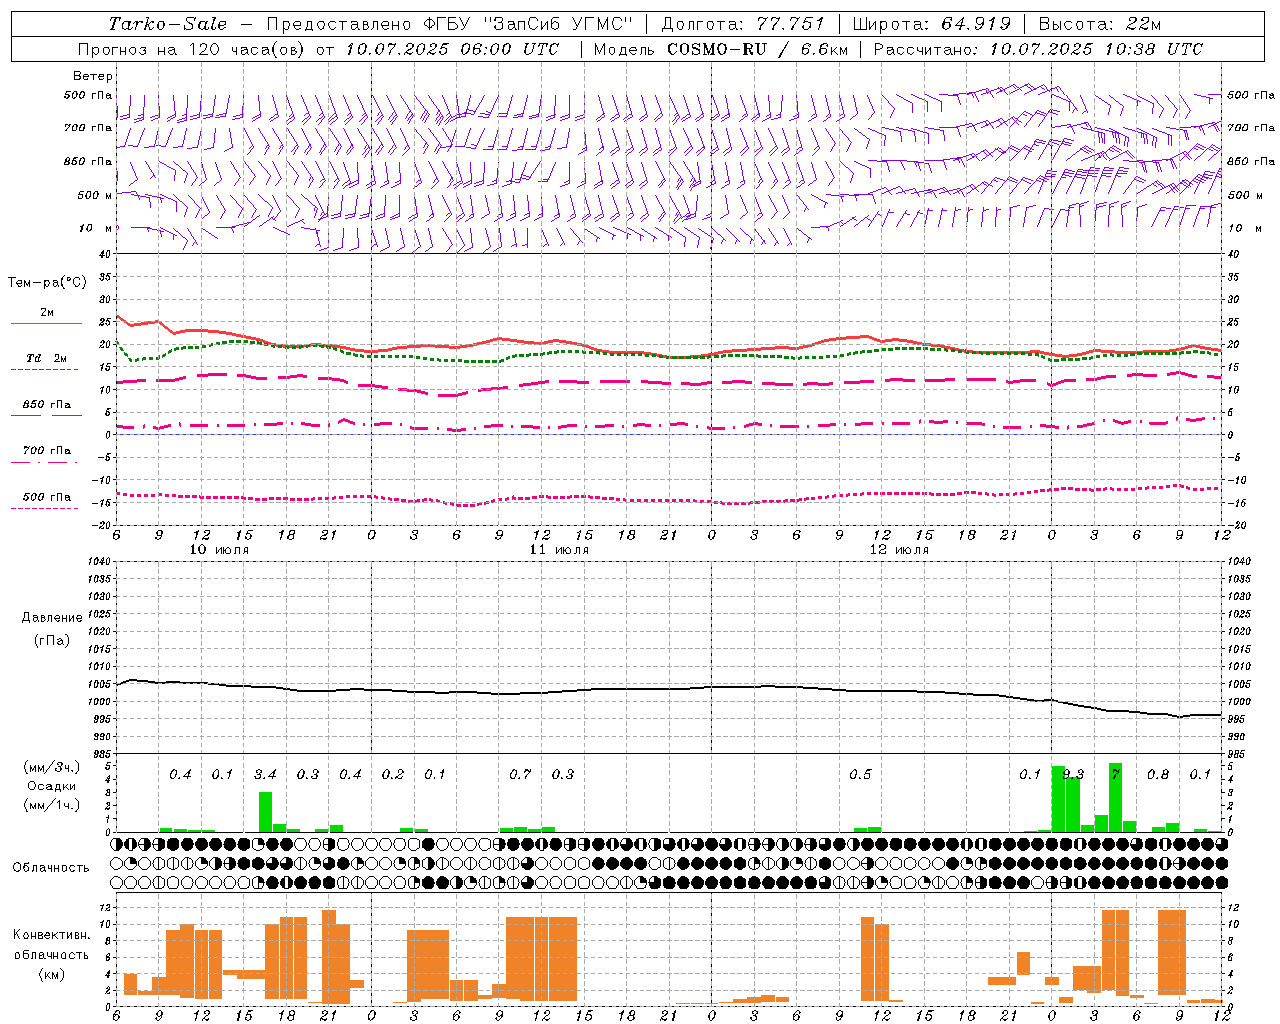Click the Облачность cloud cover label

[x=51, y=867]
